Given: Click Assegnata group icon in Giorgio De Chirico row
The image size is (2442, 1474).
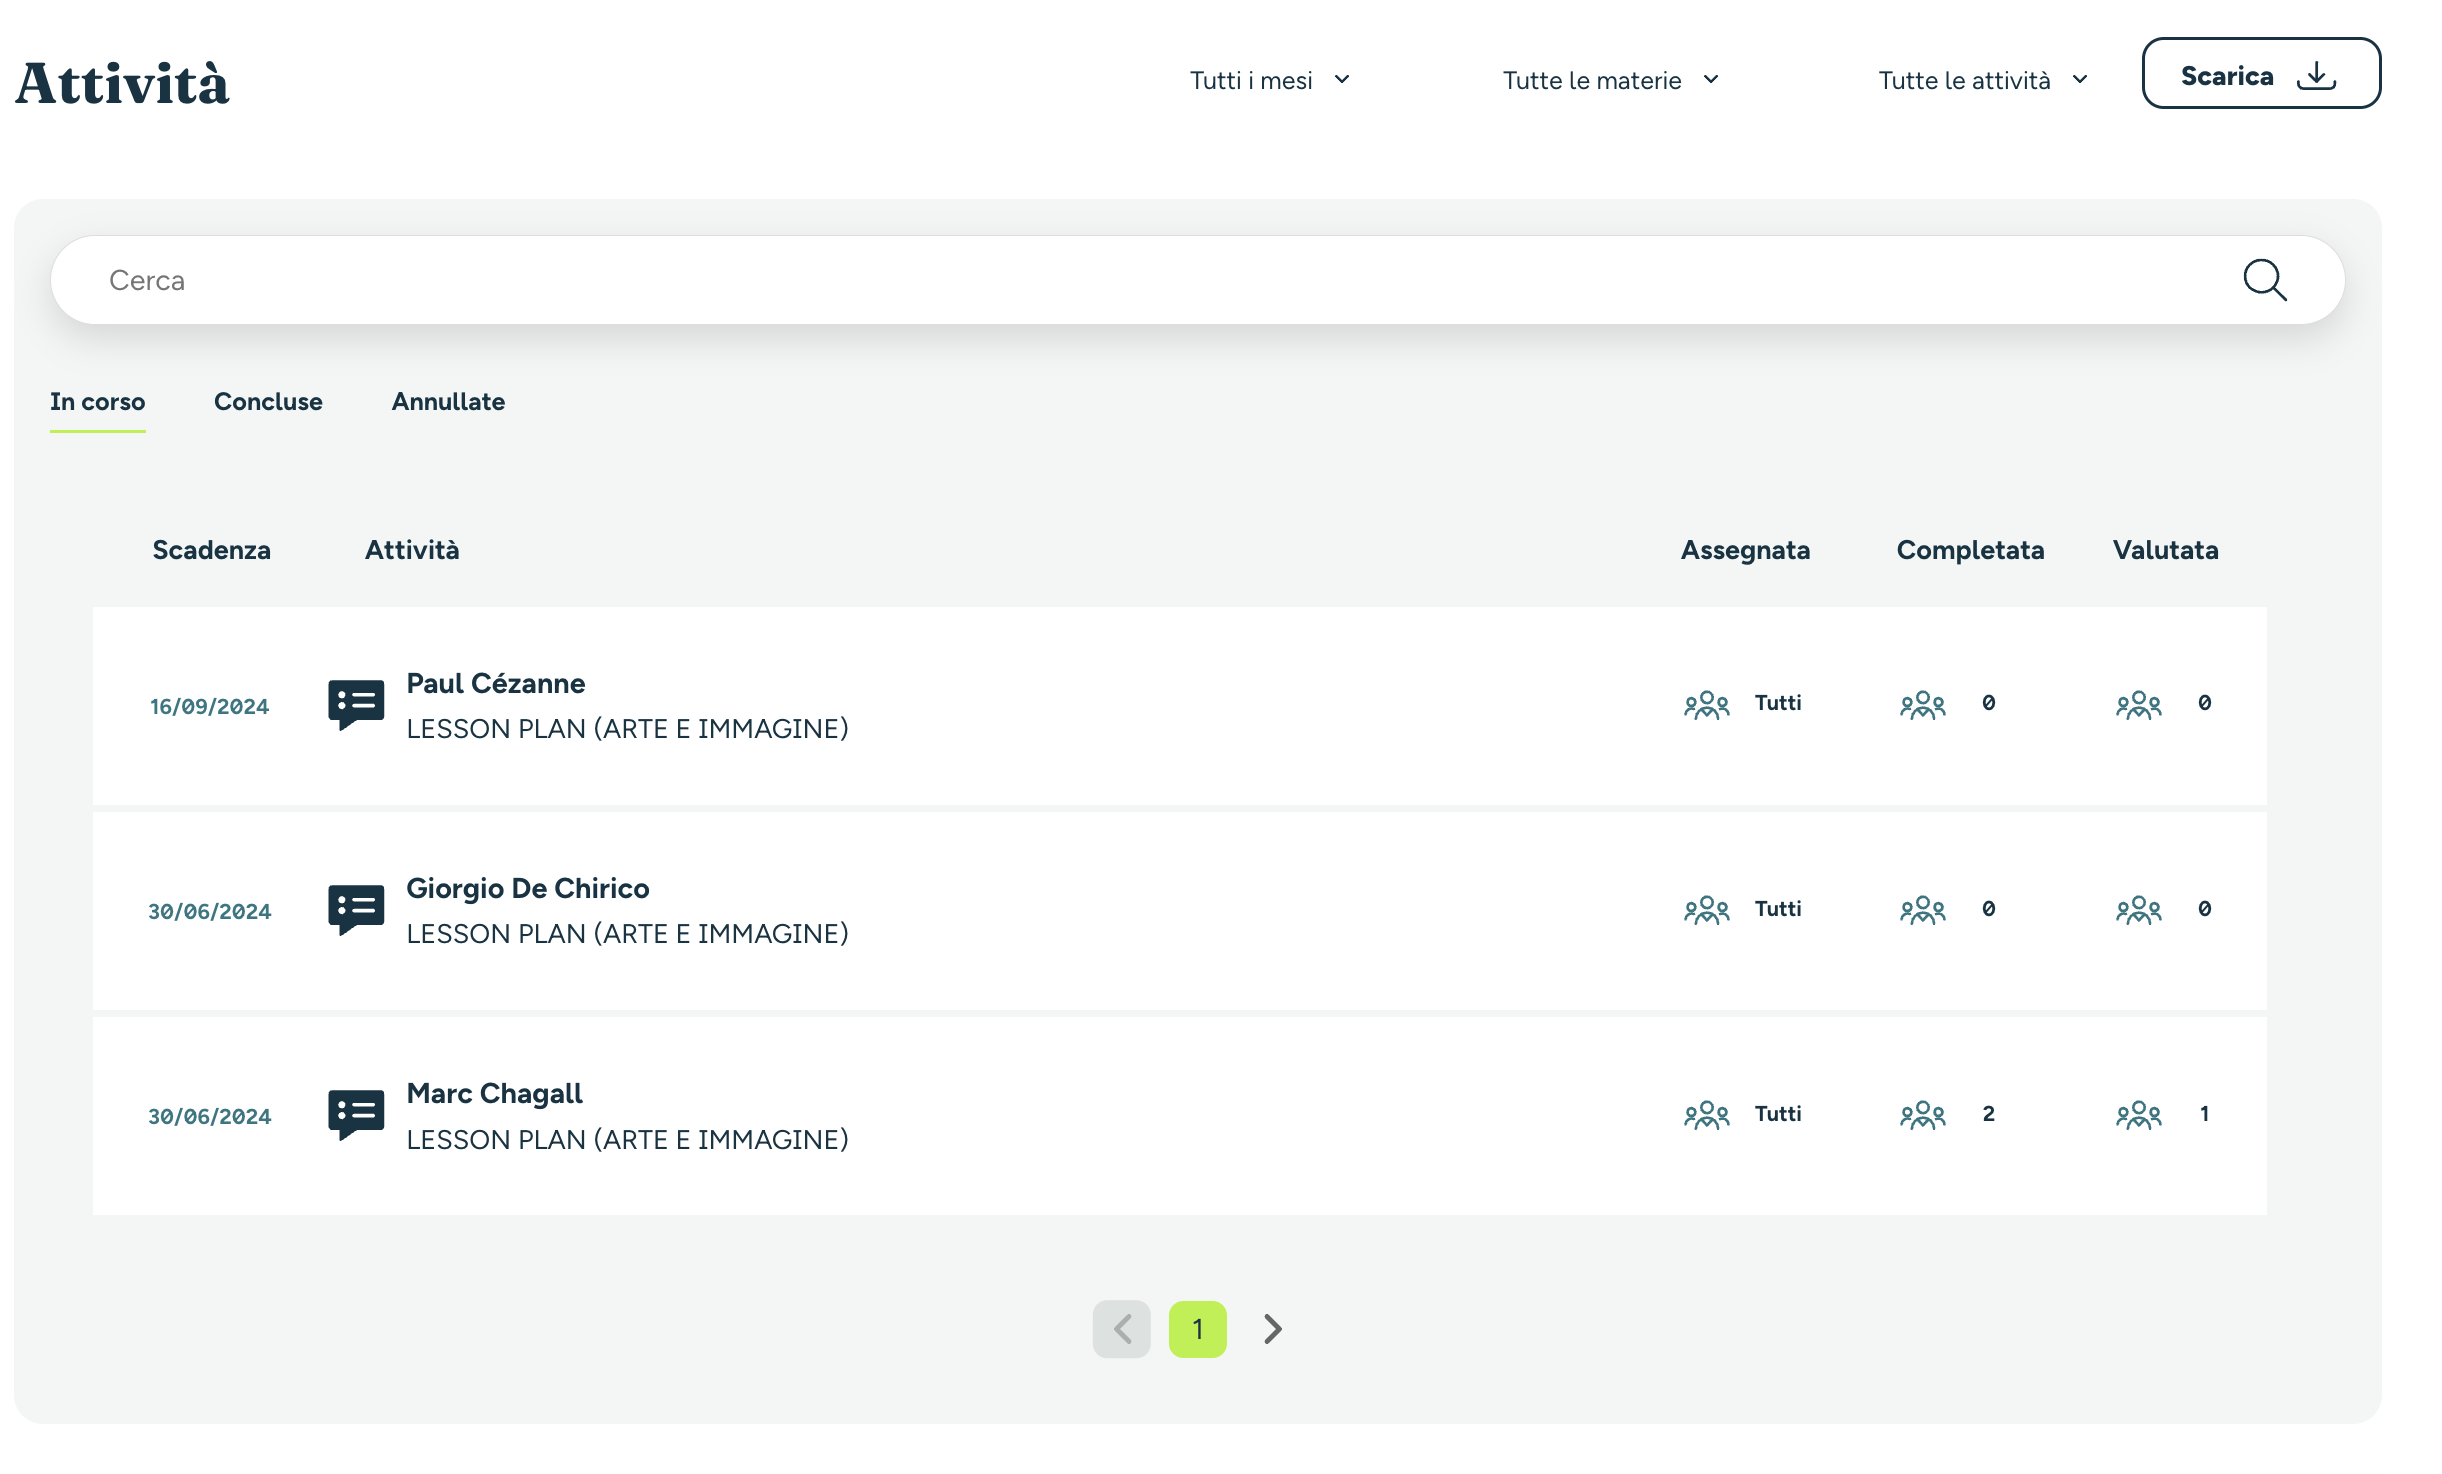Looking at the screenshot, I should pos(1707,910).
